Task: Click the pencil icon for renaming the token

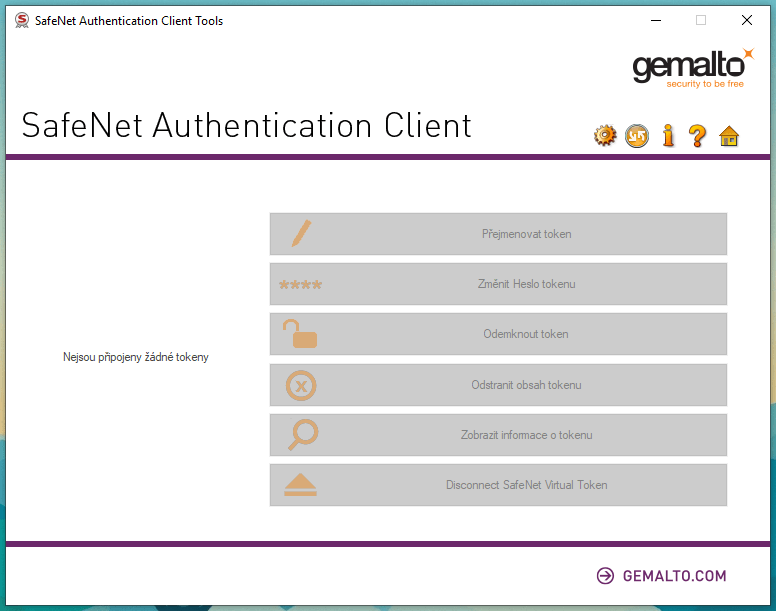Action: click(301, 233)
